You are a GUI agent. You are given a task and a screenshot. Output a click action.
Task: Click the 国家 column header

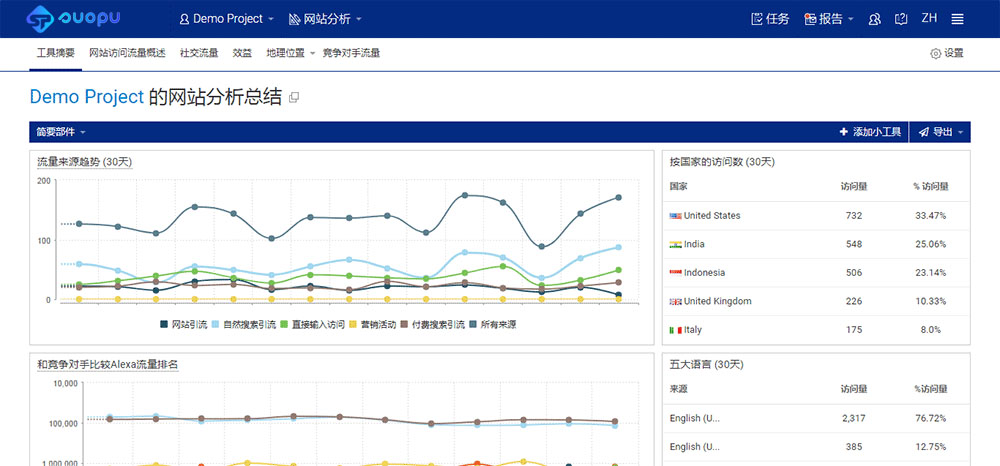tap(679, 187)
